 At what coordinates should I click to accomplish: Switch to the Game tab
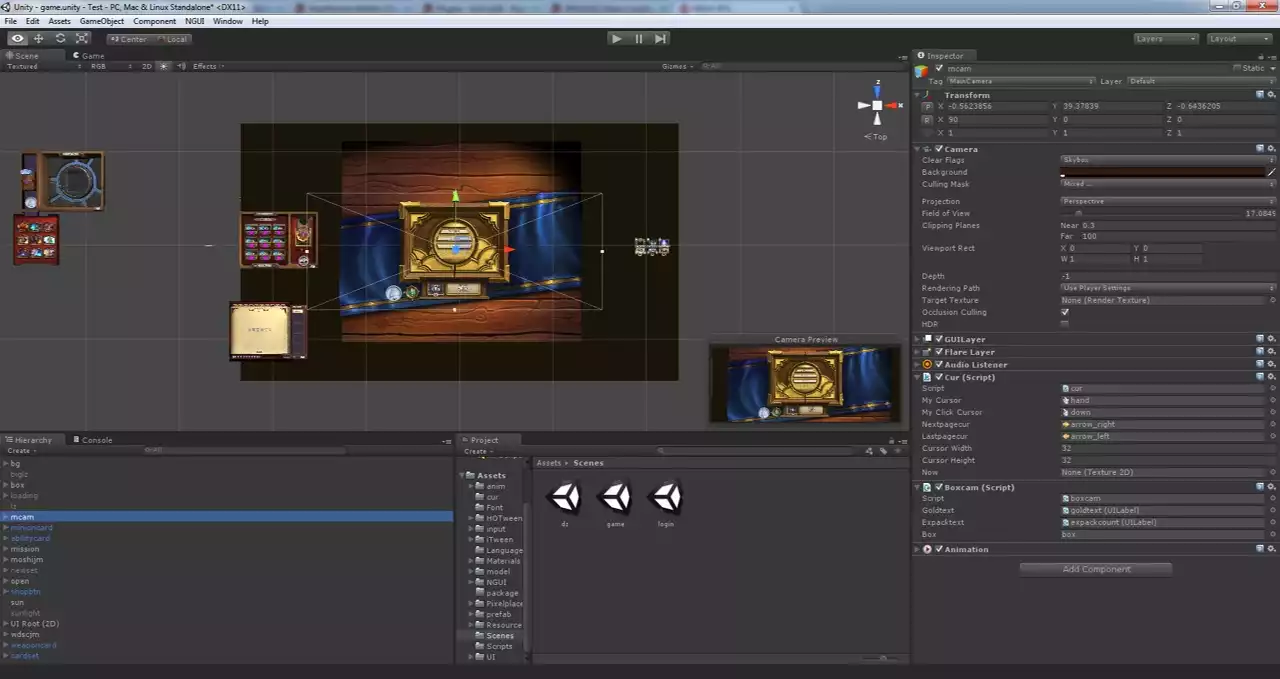point(91,56)
